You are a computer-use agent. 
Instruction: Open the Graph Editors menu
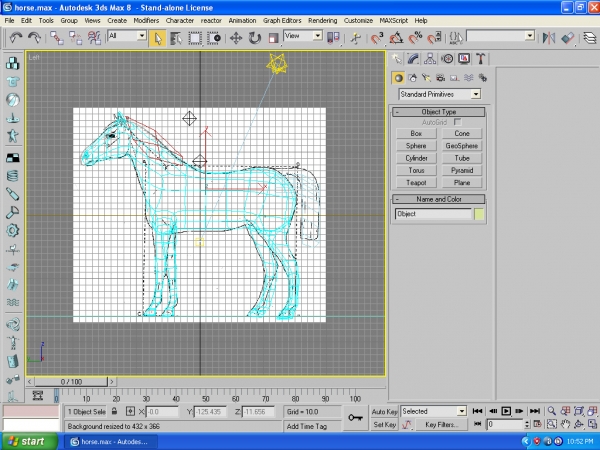282,21
